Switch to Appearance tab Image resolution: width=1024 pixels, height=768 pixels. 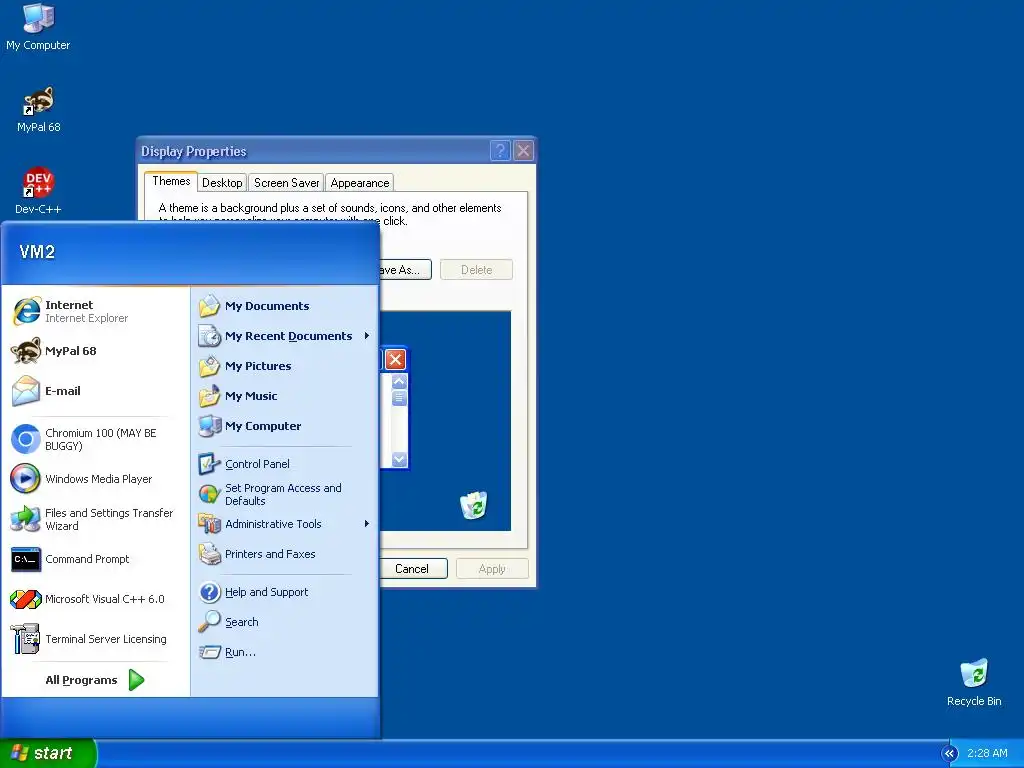coord(360,183)
